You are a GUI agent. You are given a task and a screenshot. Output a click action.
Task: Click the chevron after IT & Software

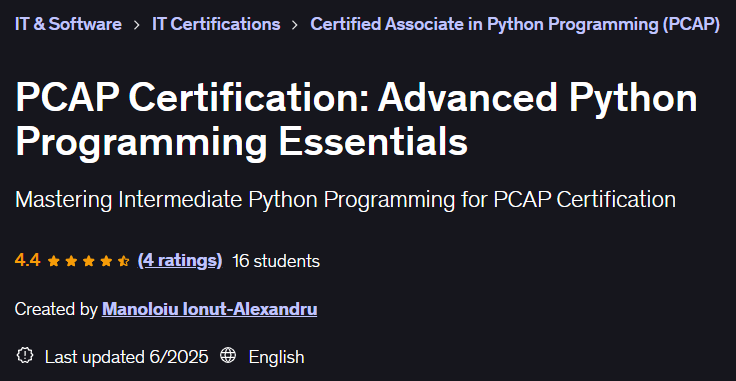point(137,25)
